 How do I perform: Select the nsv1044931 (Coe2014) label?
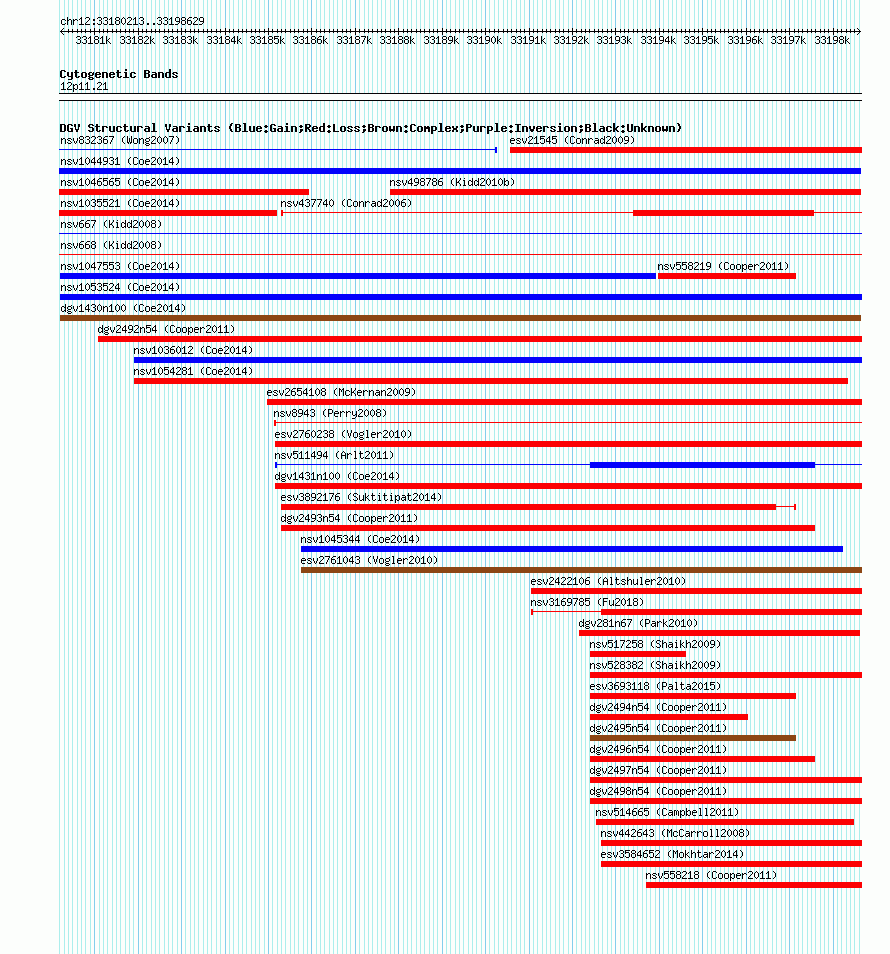(x=120, y=161)
